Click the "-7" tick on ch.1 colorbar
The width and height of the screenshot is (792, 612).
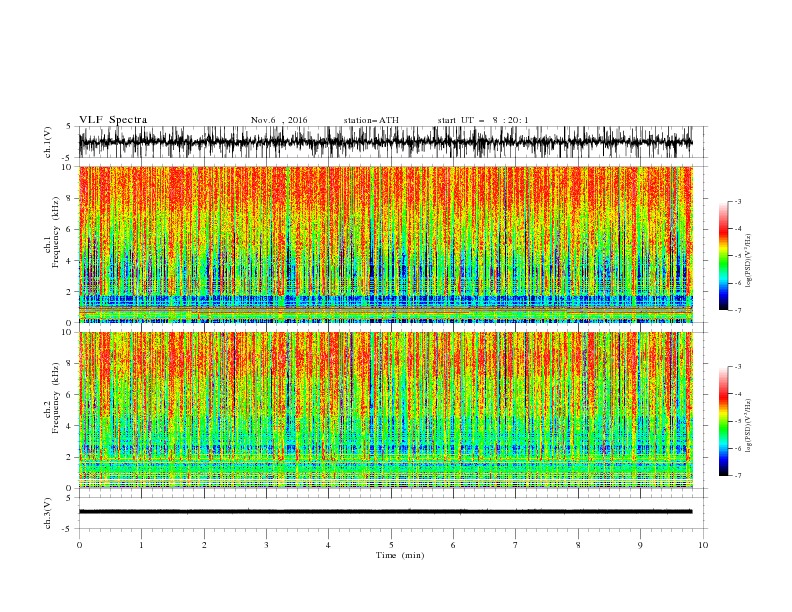tap(737, 310)
